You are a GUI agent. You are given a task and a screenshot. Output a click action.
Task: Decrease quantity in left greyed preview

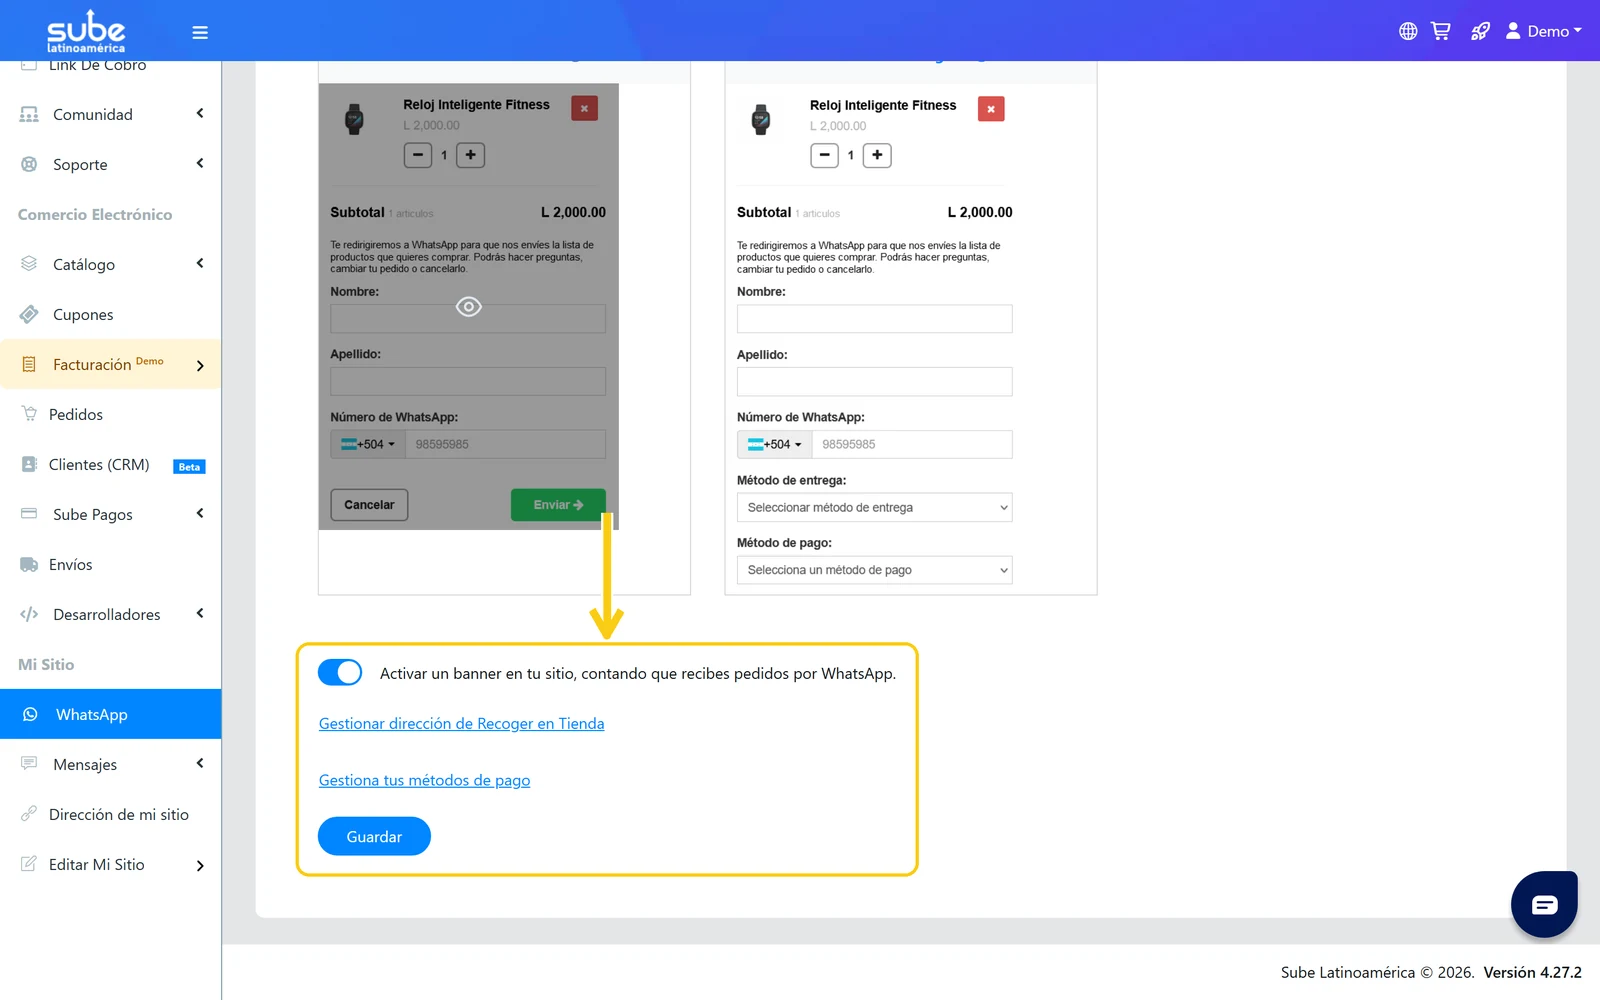(x=418, y=155)
